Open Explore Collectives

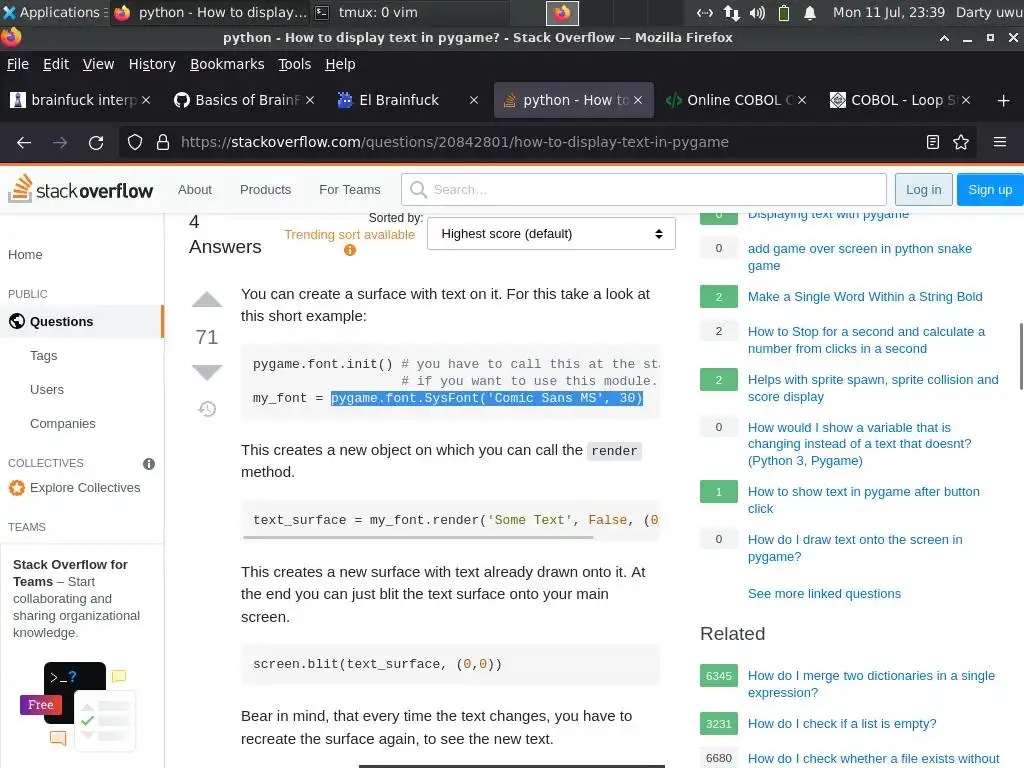click(74, 488)
